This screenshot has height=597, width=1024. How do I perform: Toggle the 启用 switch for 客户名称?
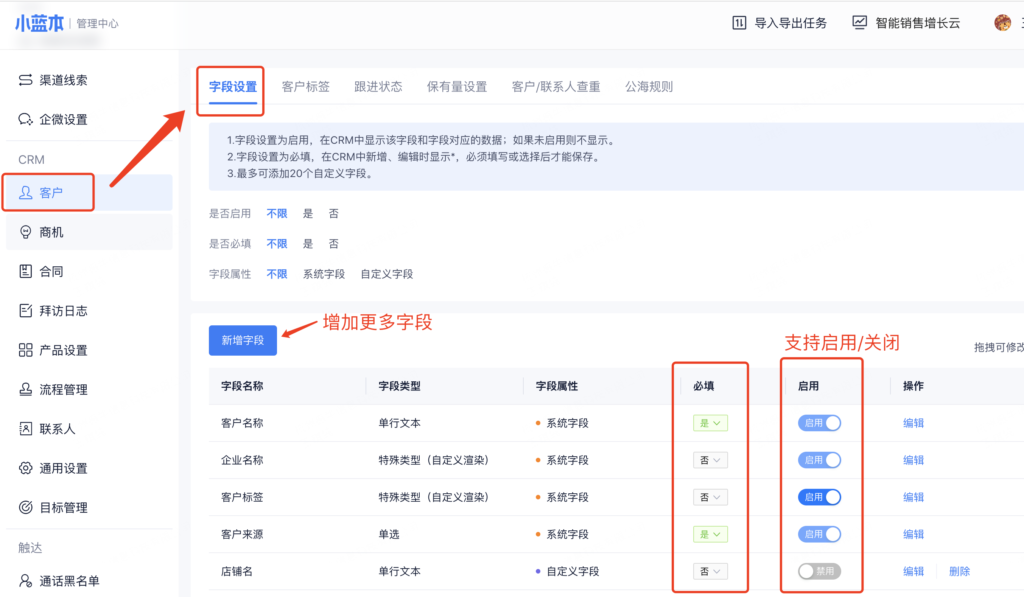point(819,423)
